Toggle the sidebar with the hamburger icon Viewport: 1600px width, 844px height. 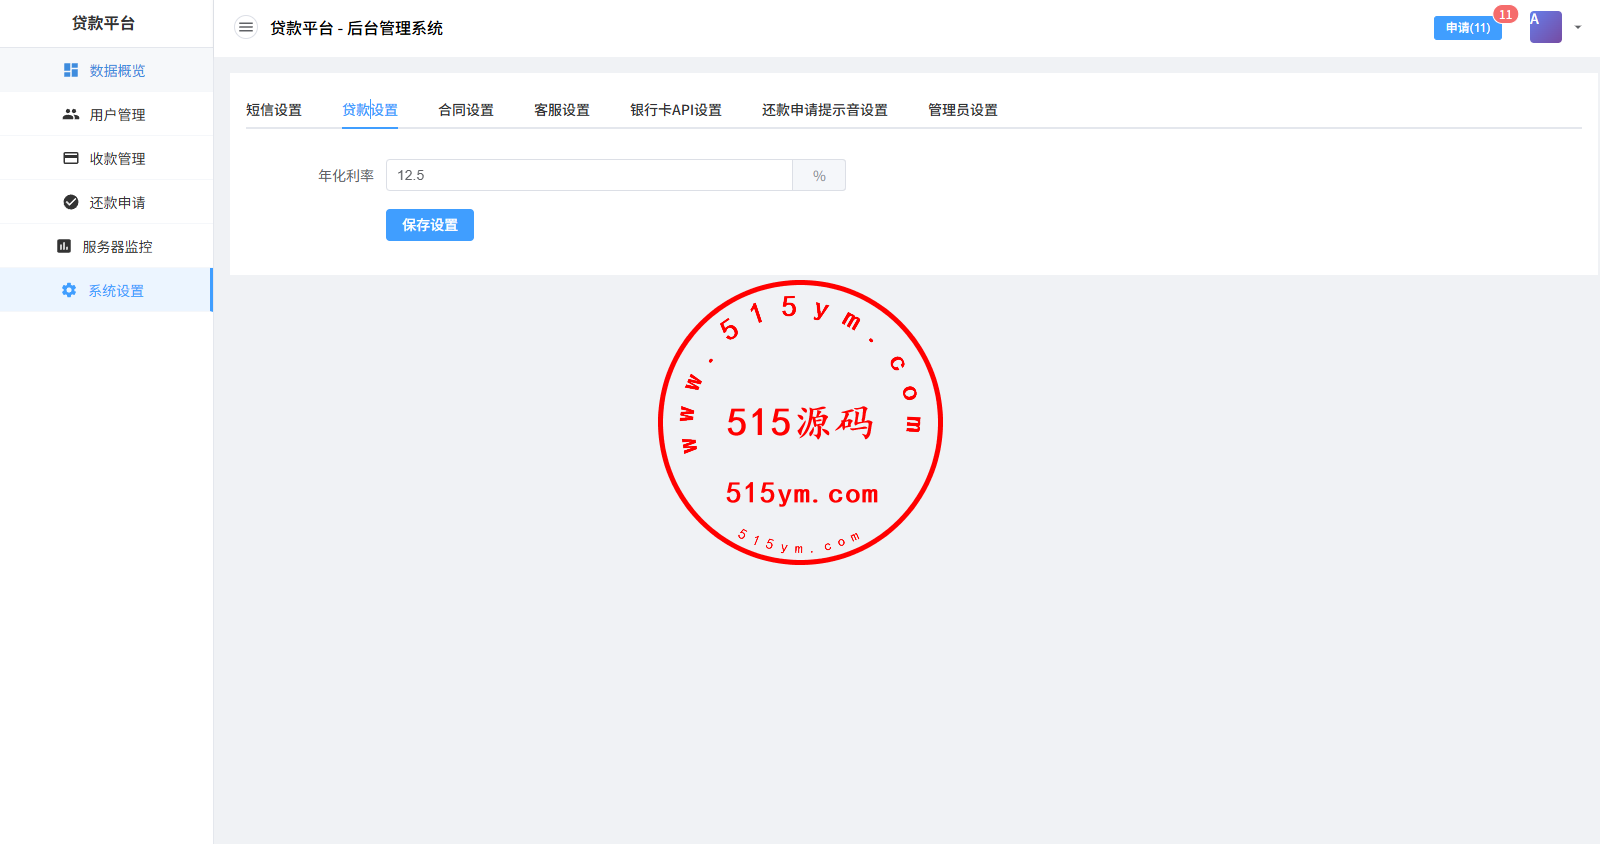pyautogui.click(x=246, y=27)
